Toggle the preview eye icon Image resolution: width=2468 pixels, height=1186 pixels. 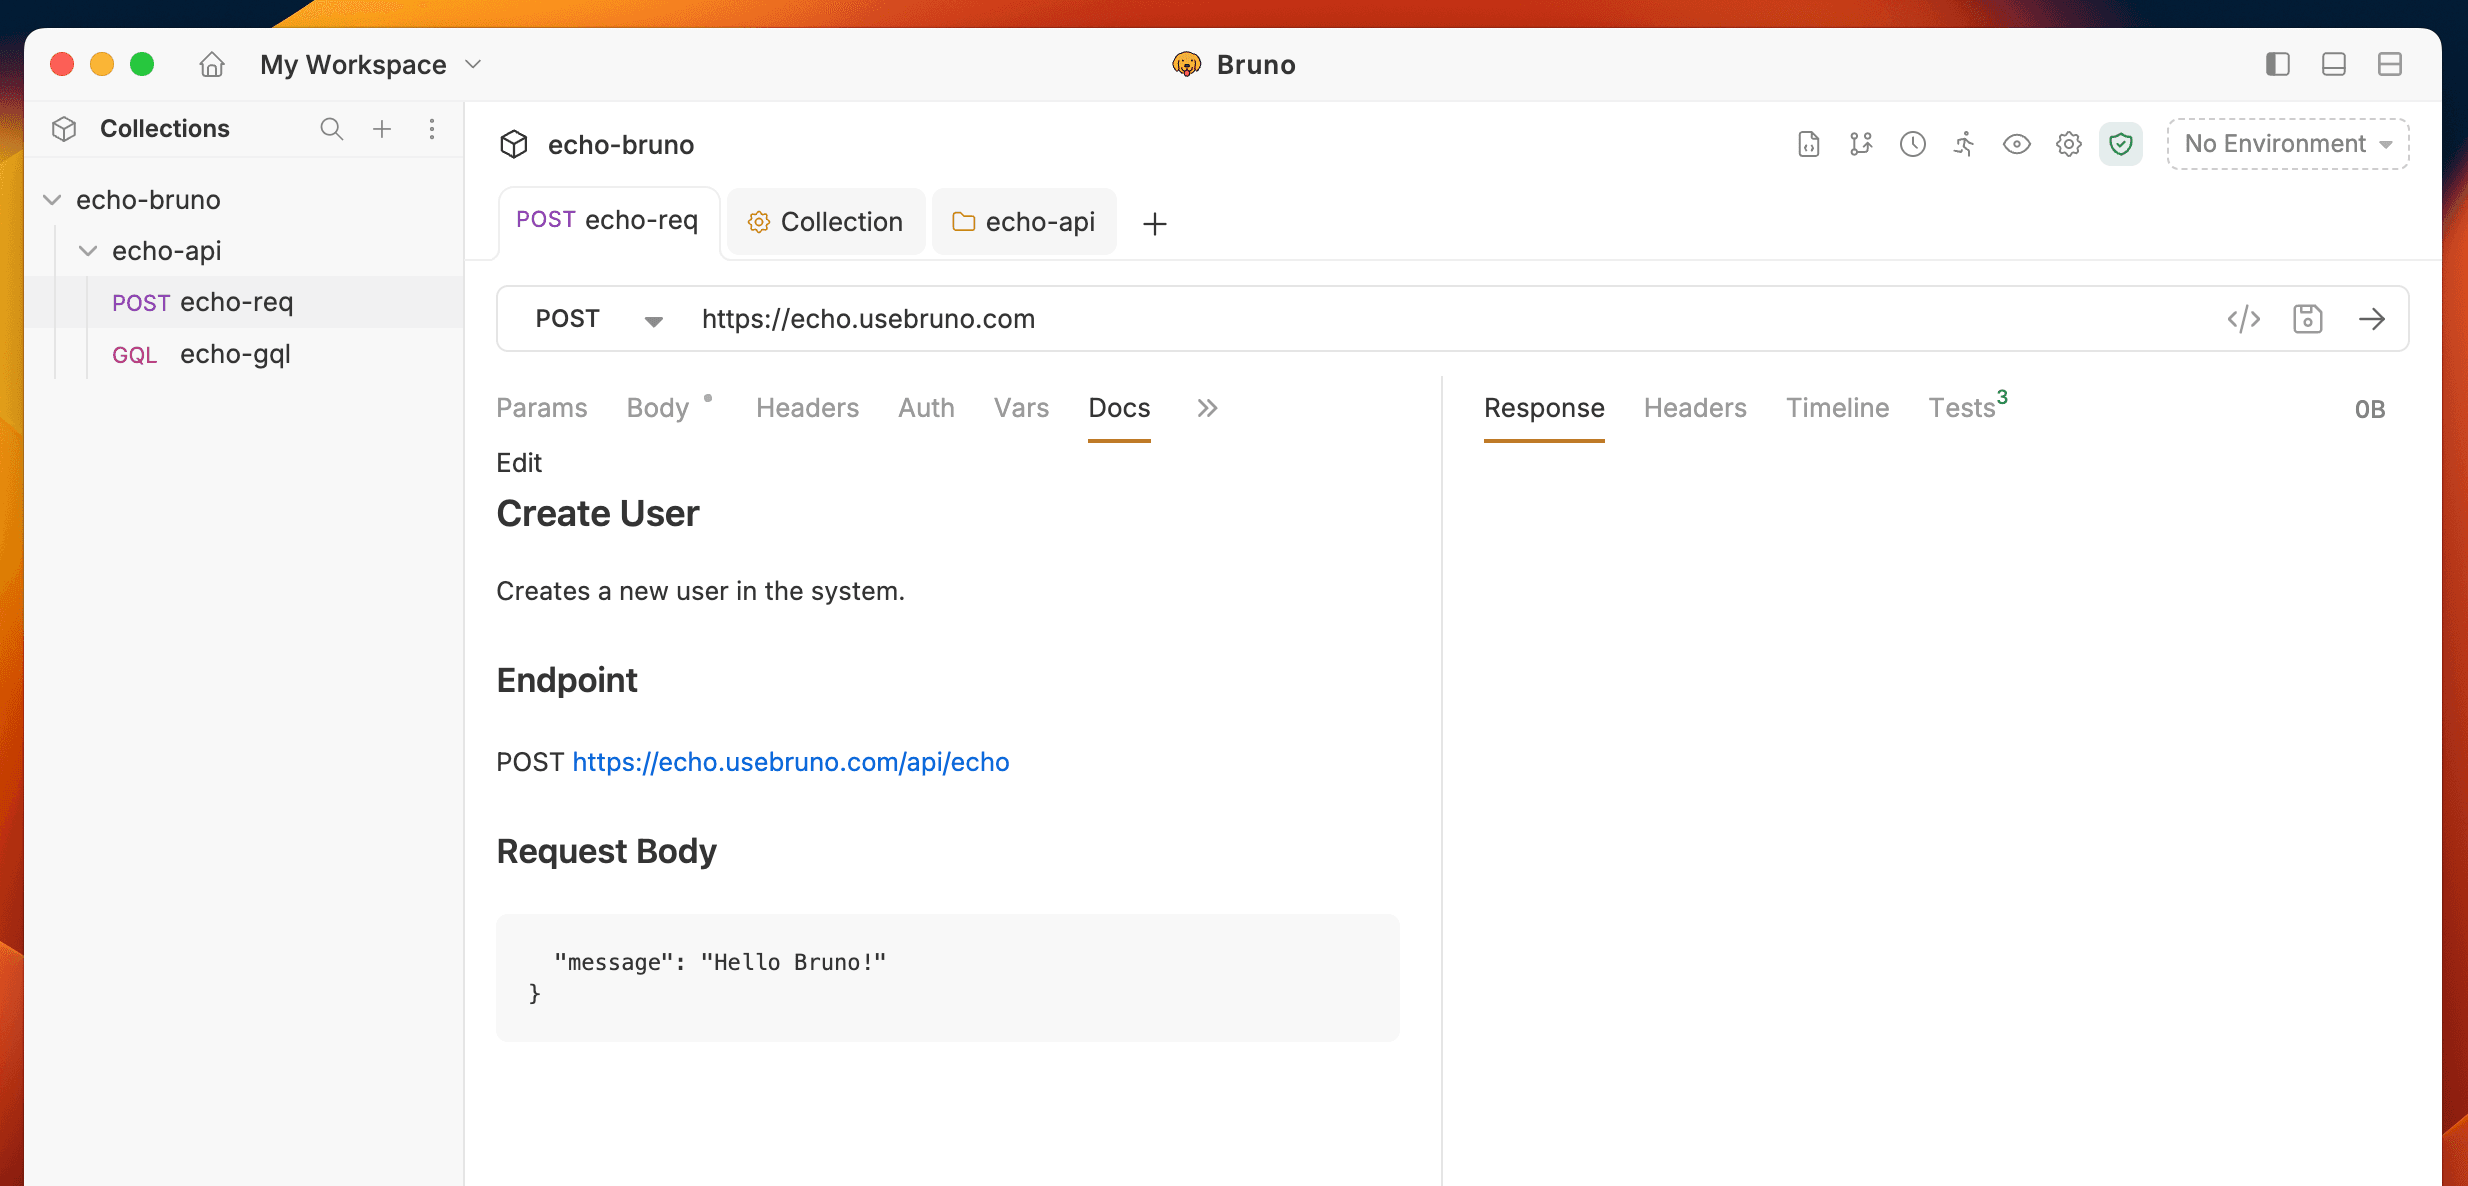pyautogui.click(x=2016, y=144)
